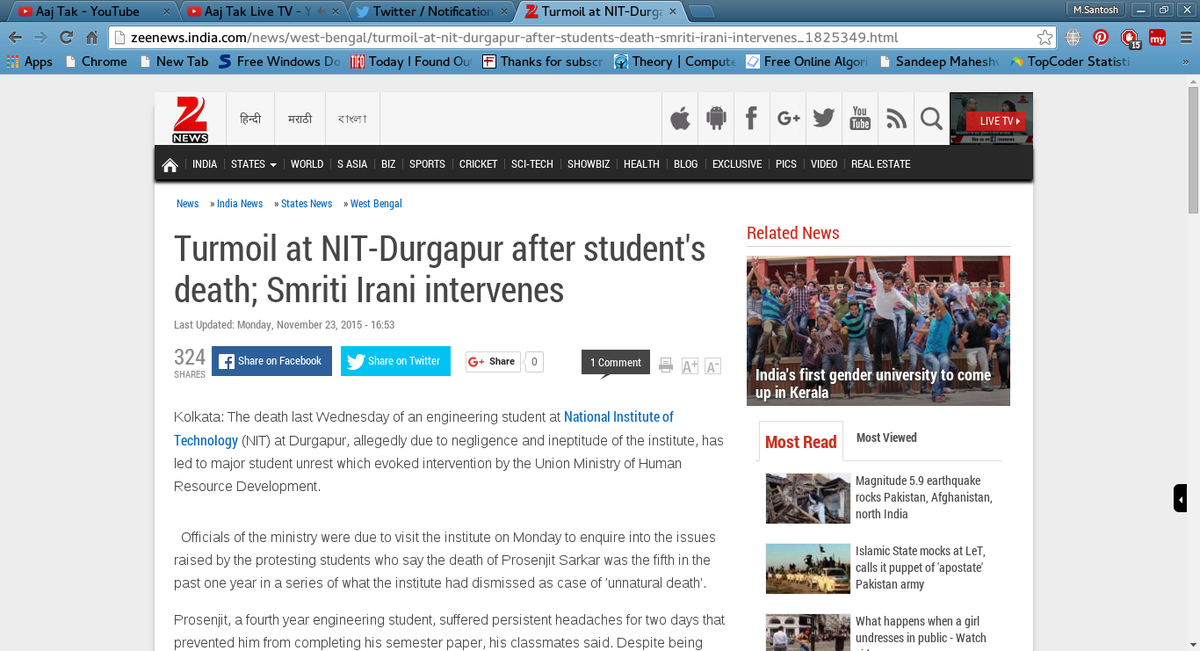
Task: Go back to previous page
Action: (14, 37)
